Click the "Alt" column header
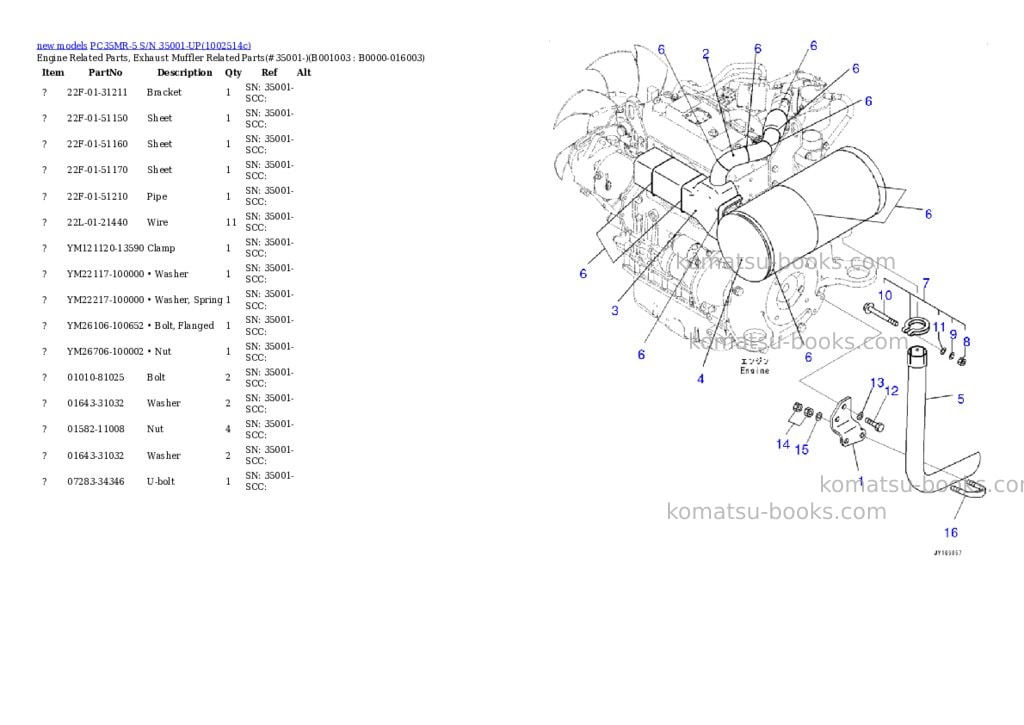 tap(304, 72)
